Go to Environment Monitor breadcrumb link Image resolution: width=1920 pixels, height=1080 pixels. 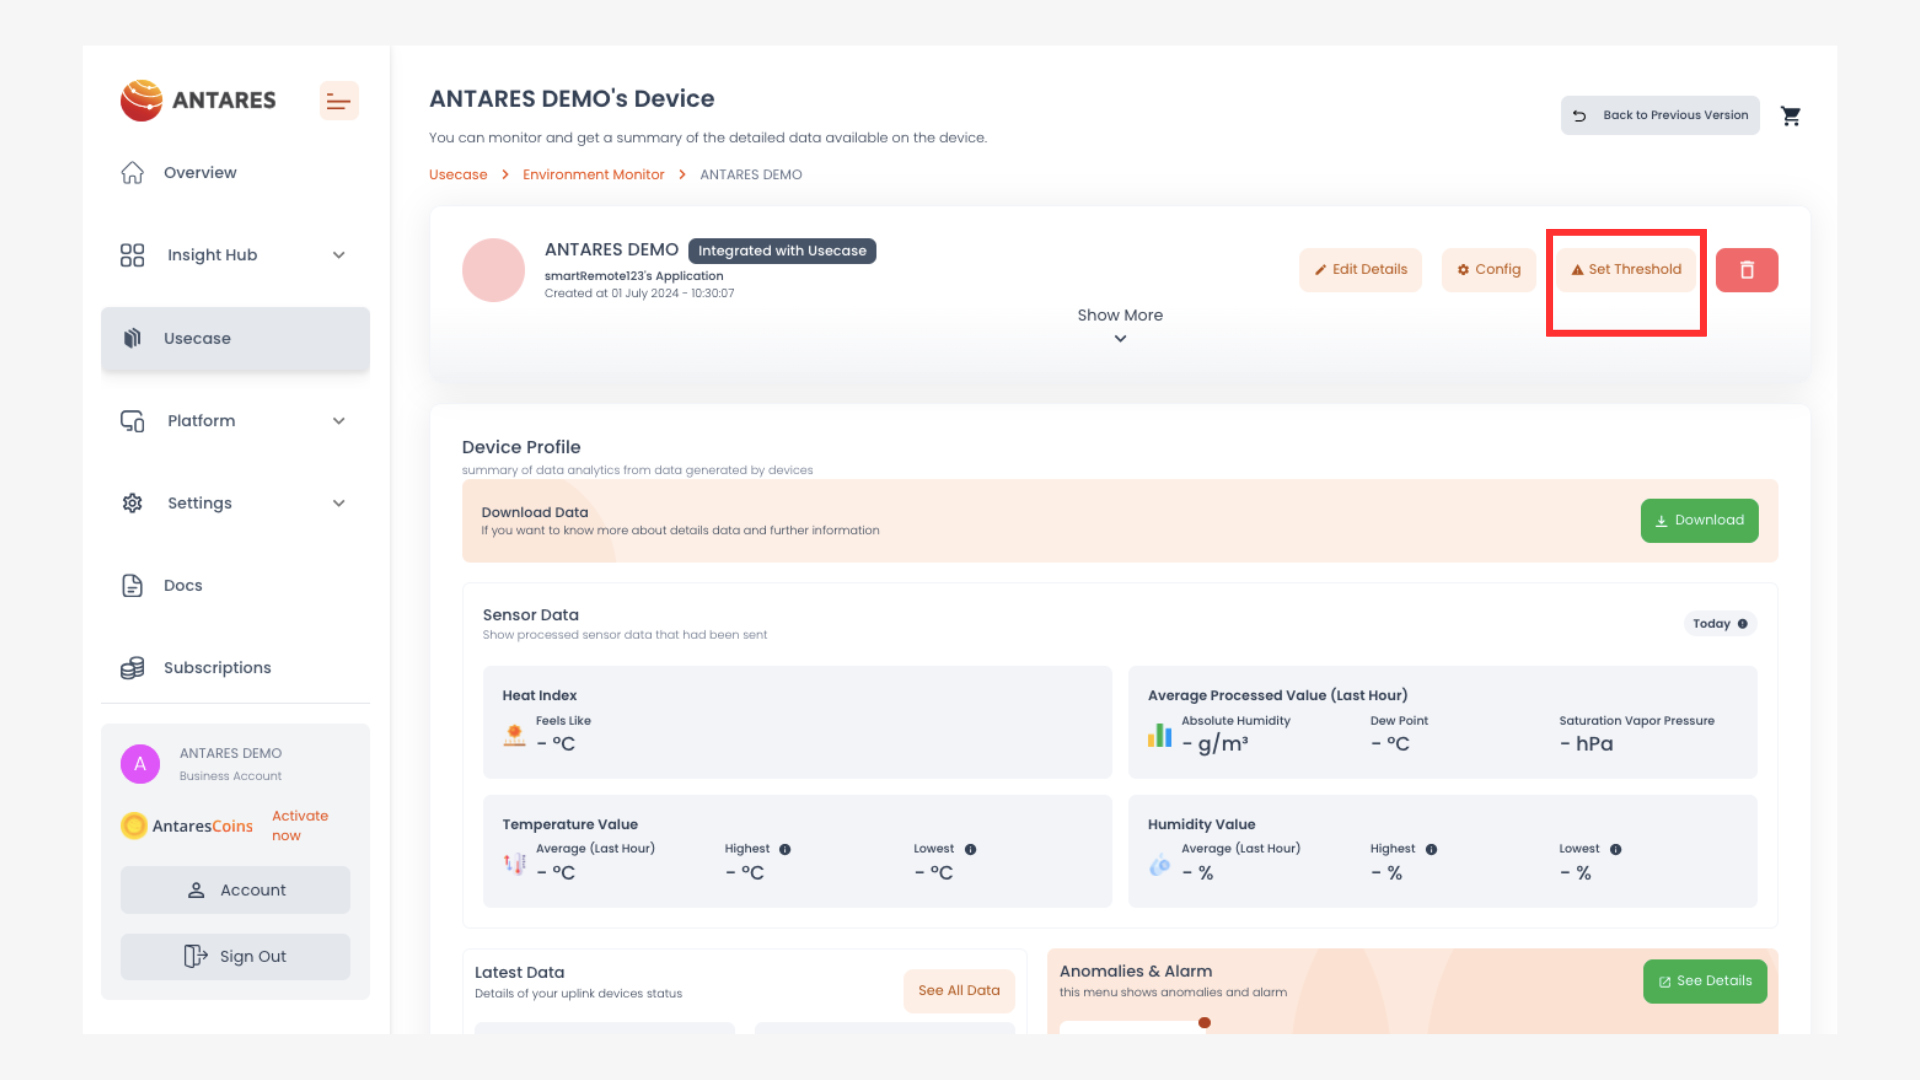(593, 175)
